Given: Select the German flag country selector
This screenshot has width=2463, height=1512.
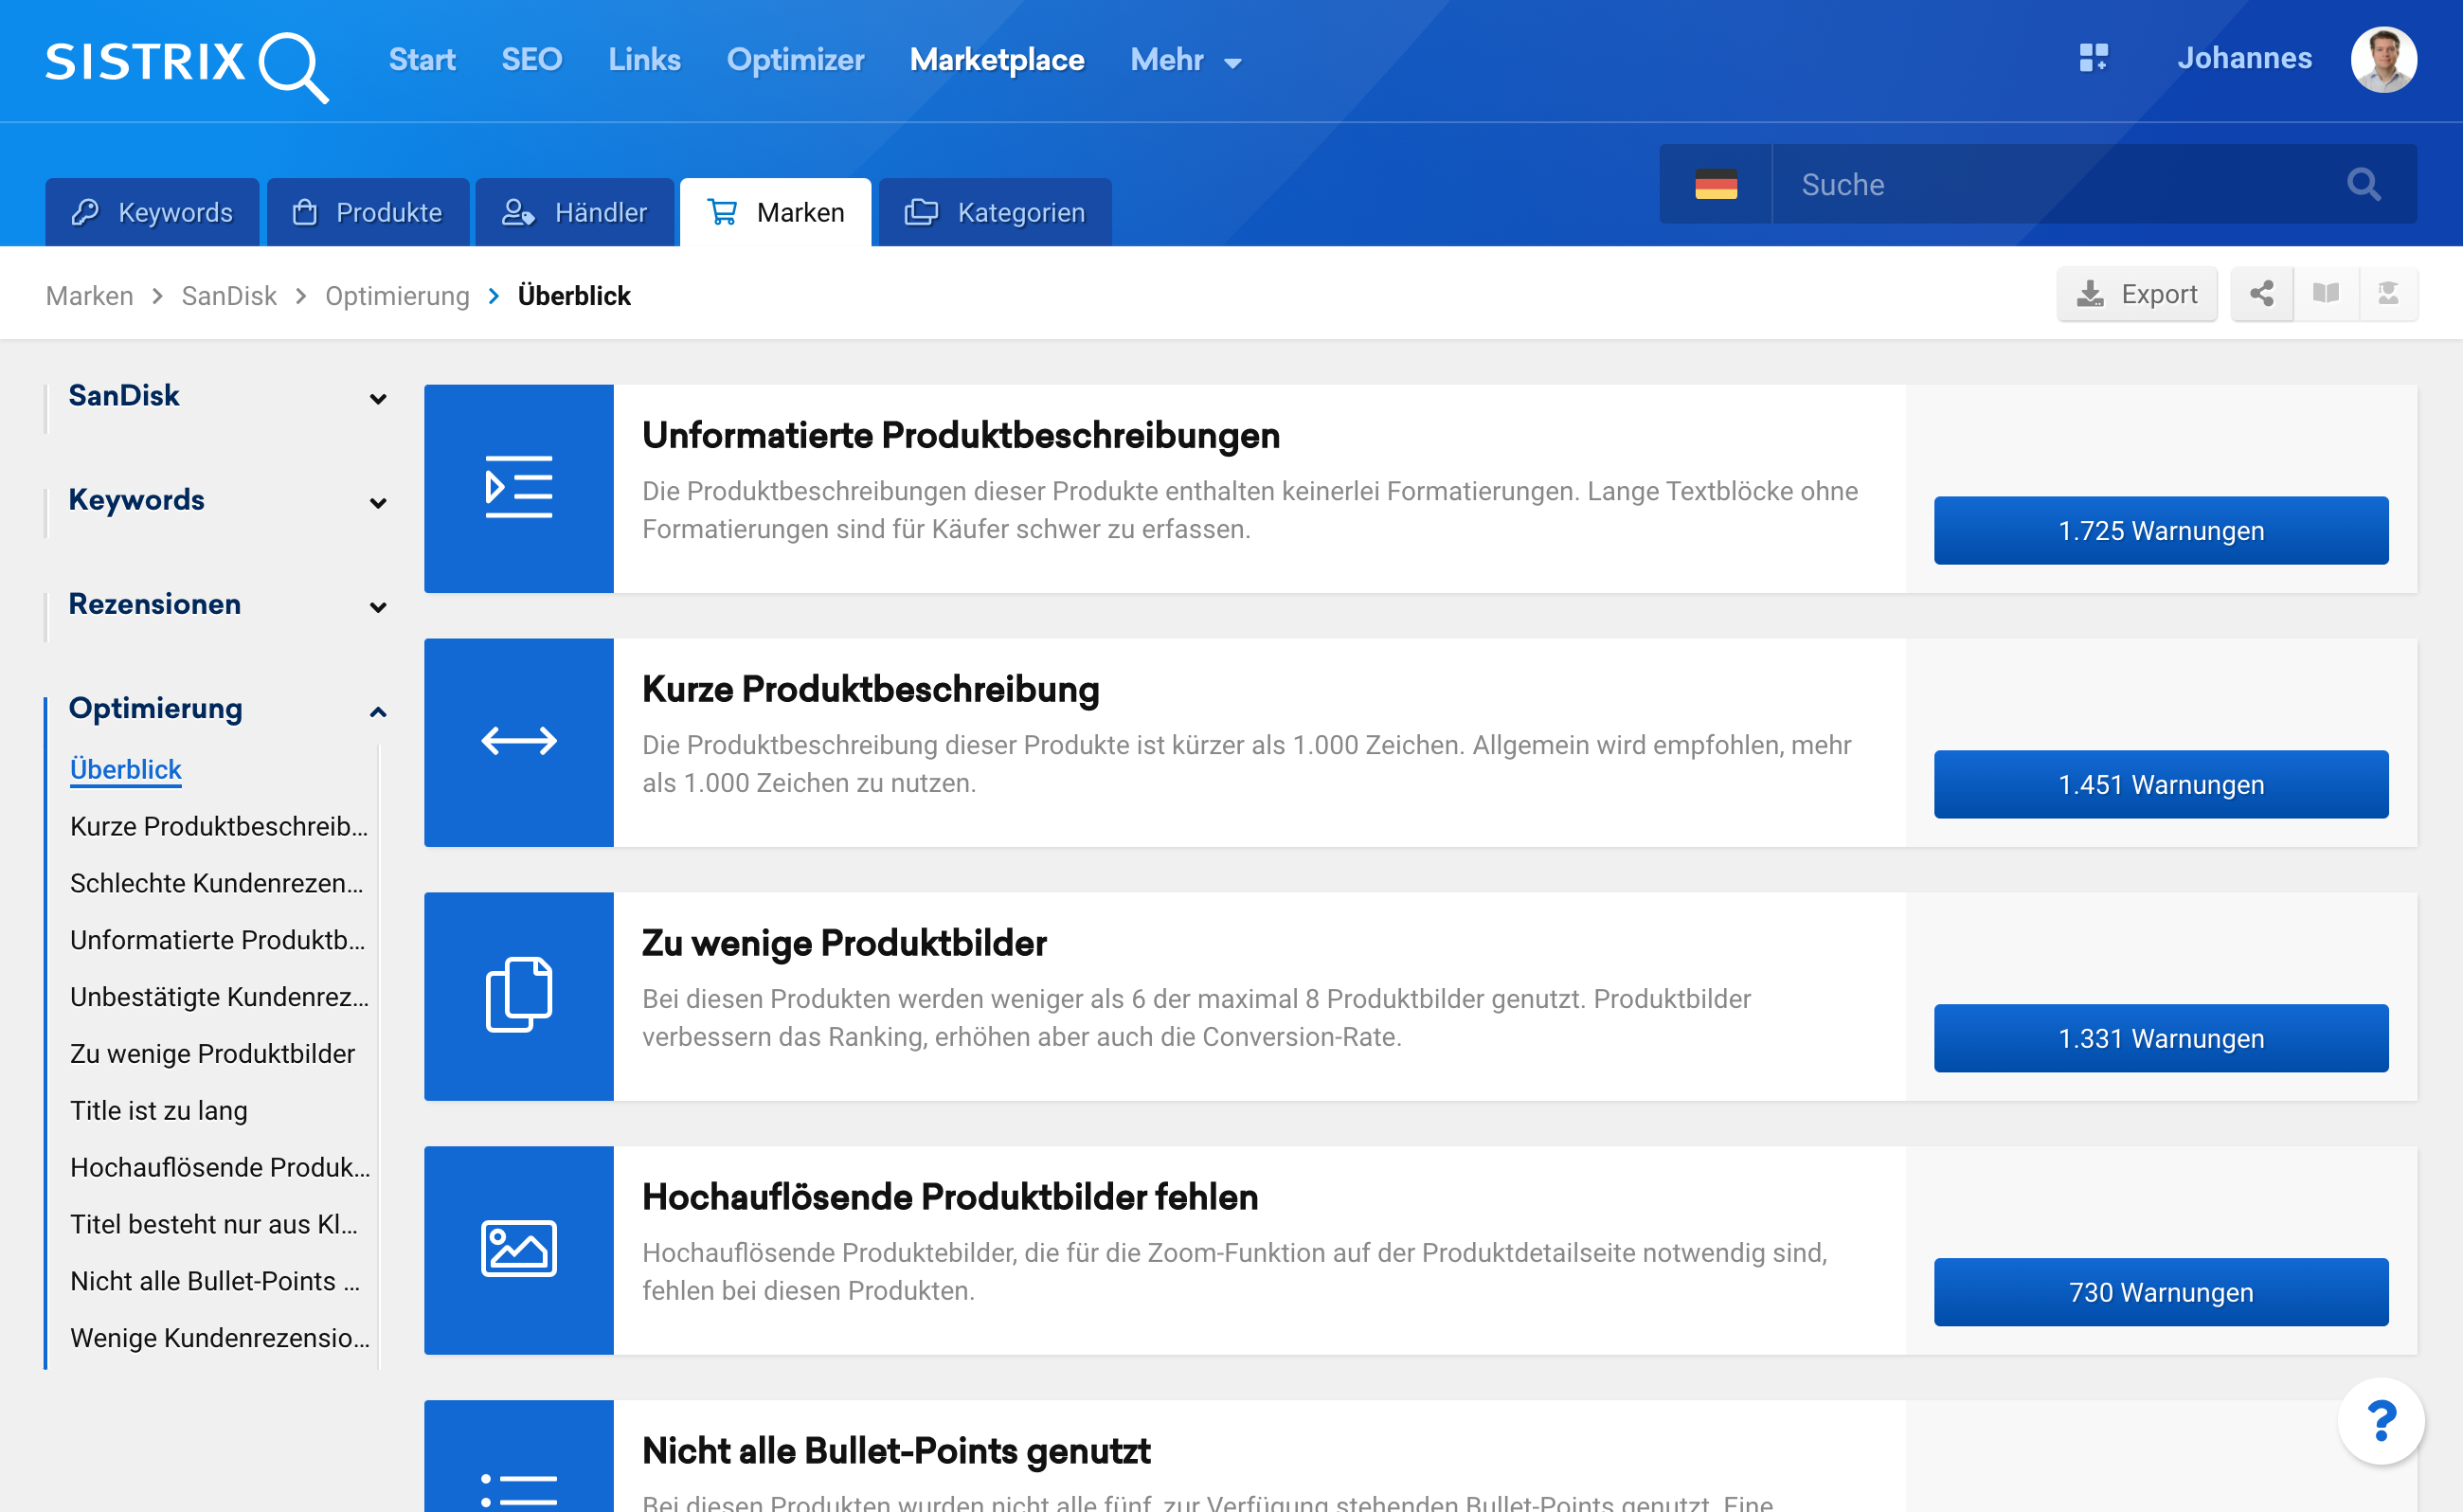Looking at the screenshot, I should tap(1716, 185).
